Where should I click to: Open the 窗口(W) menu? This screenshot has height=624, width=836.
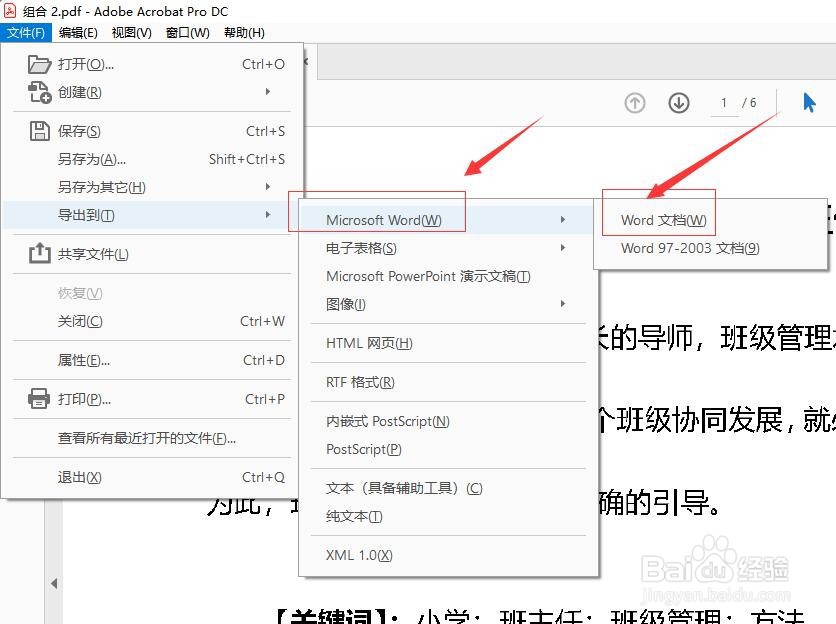[188, 33]
